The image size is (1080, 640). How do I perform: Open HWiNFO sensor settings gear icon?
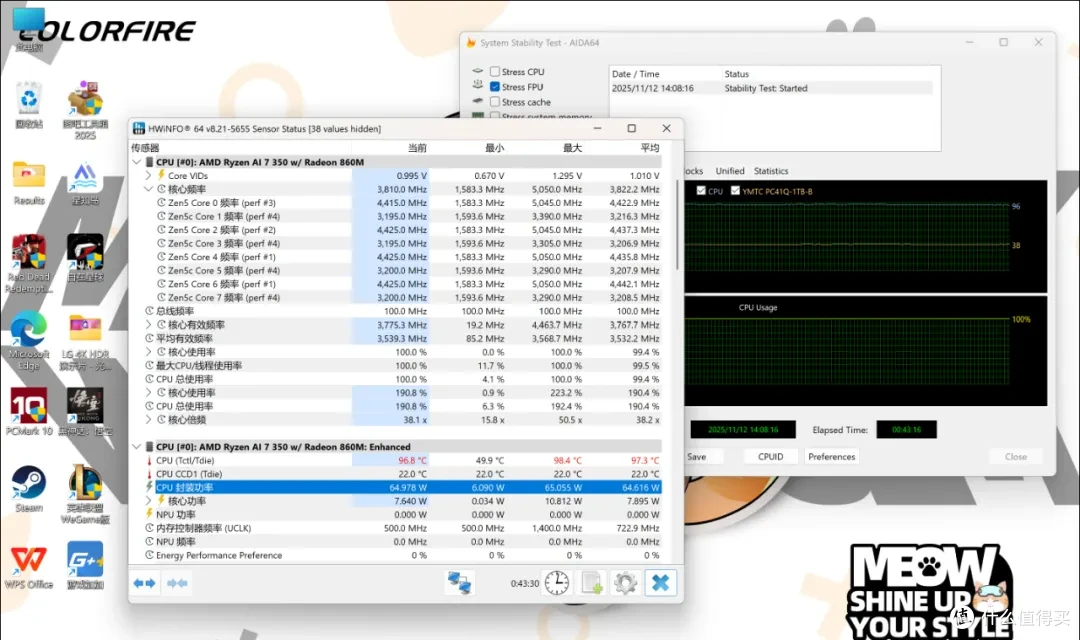(625, 583)
